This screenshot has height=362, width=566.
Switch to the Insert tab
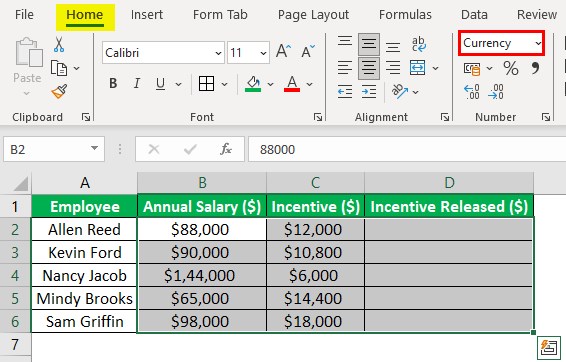tap(147, 14)
